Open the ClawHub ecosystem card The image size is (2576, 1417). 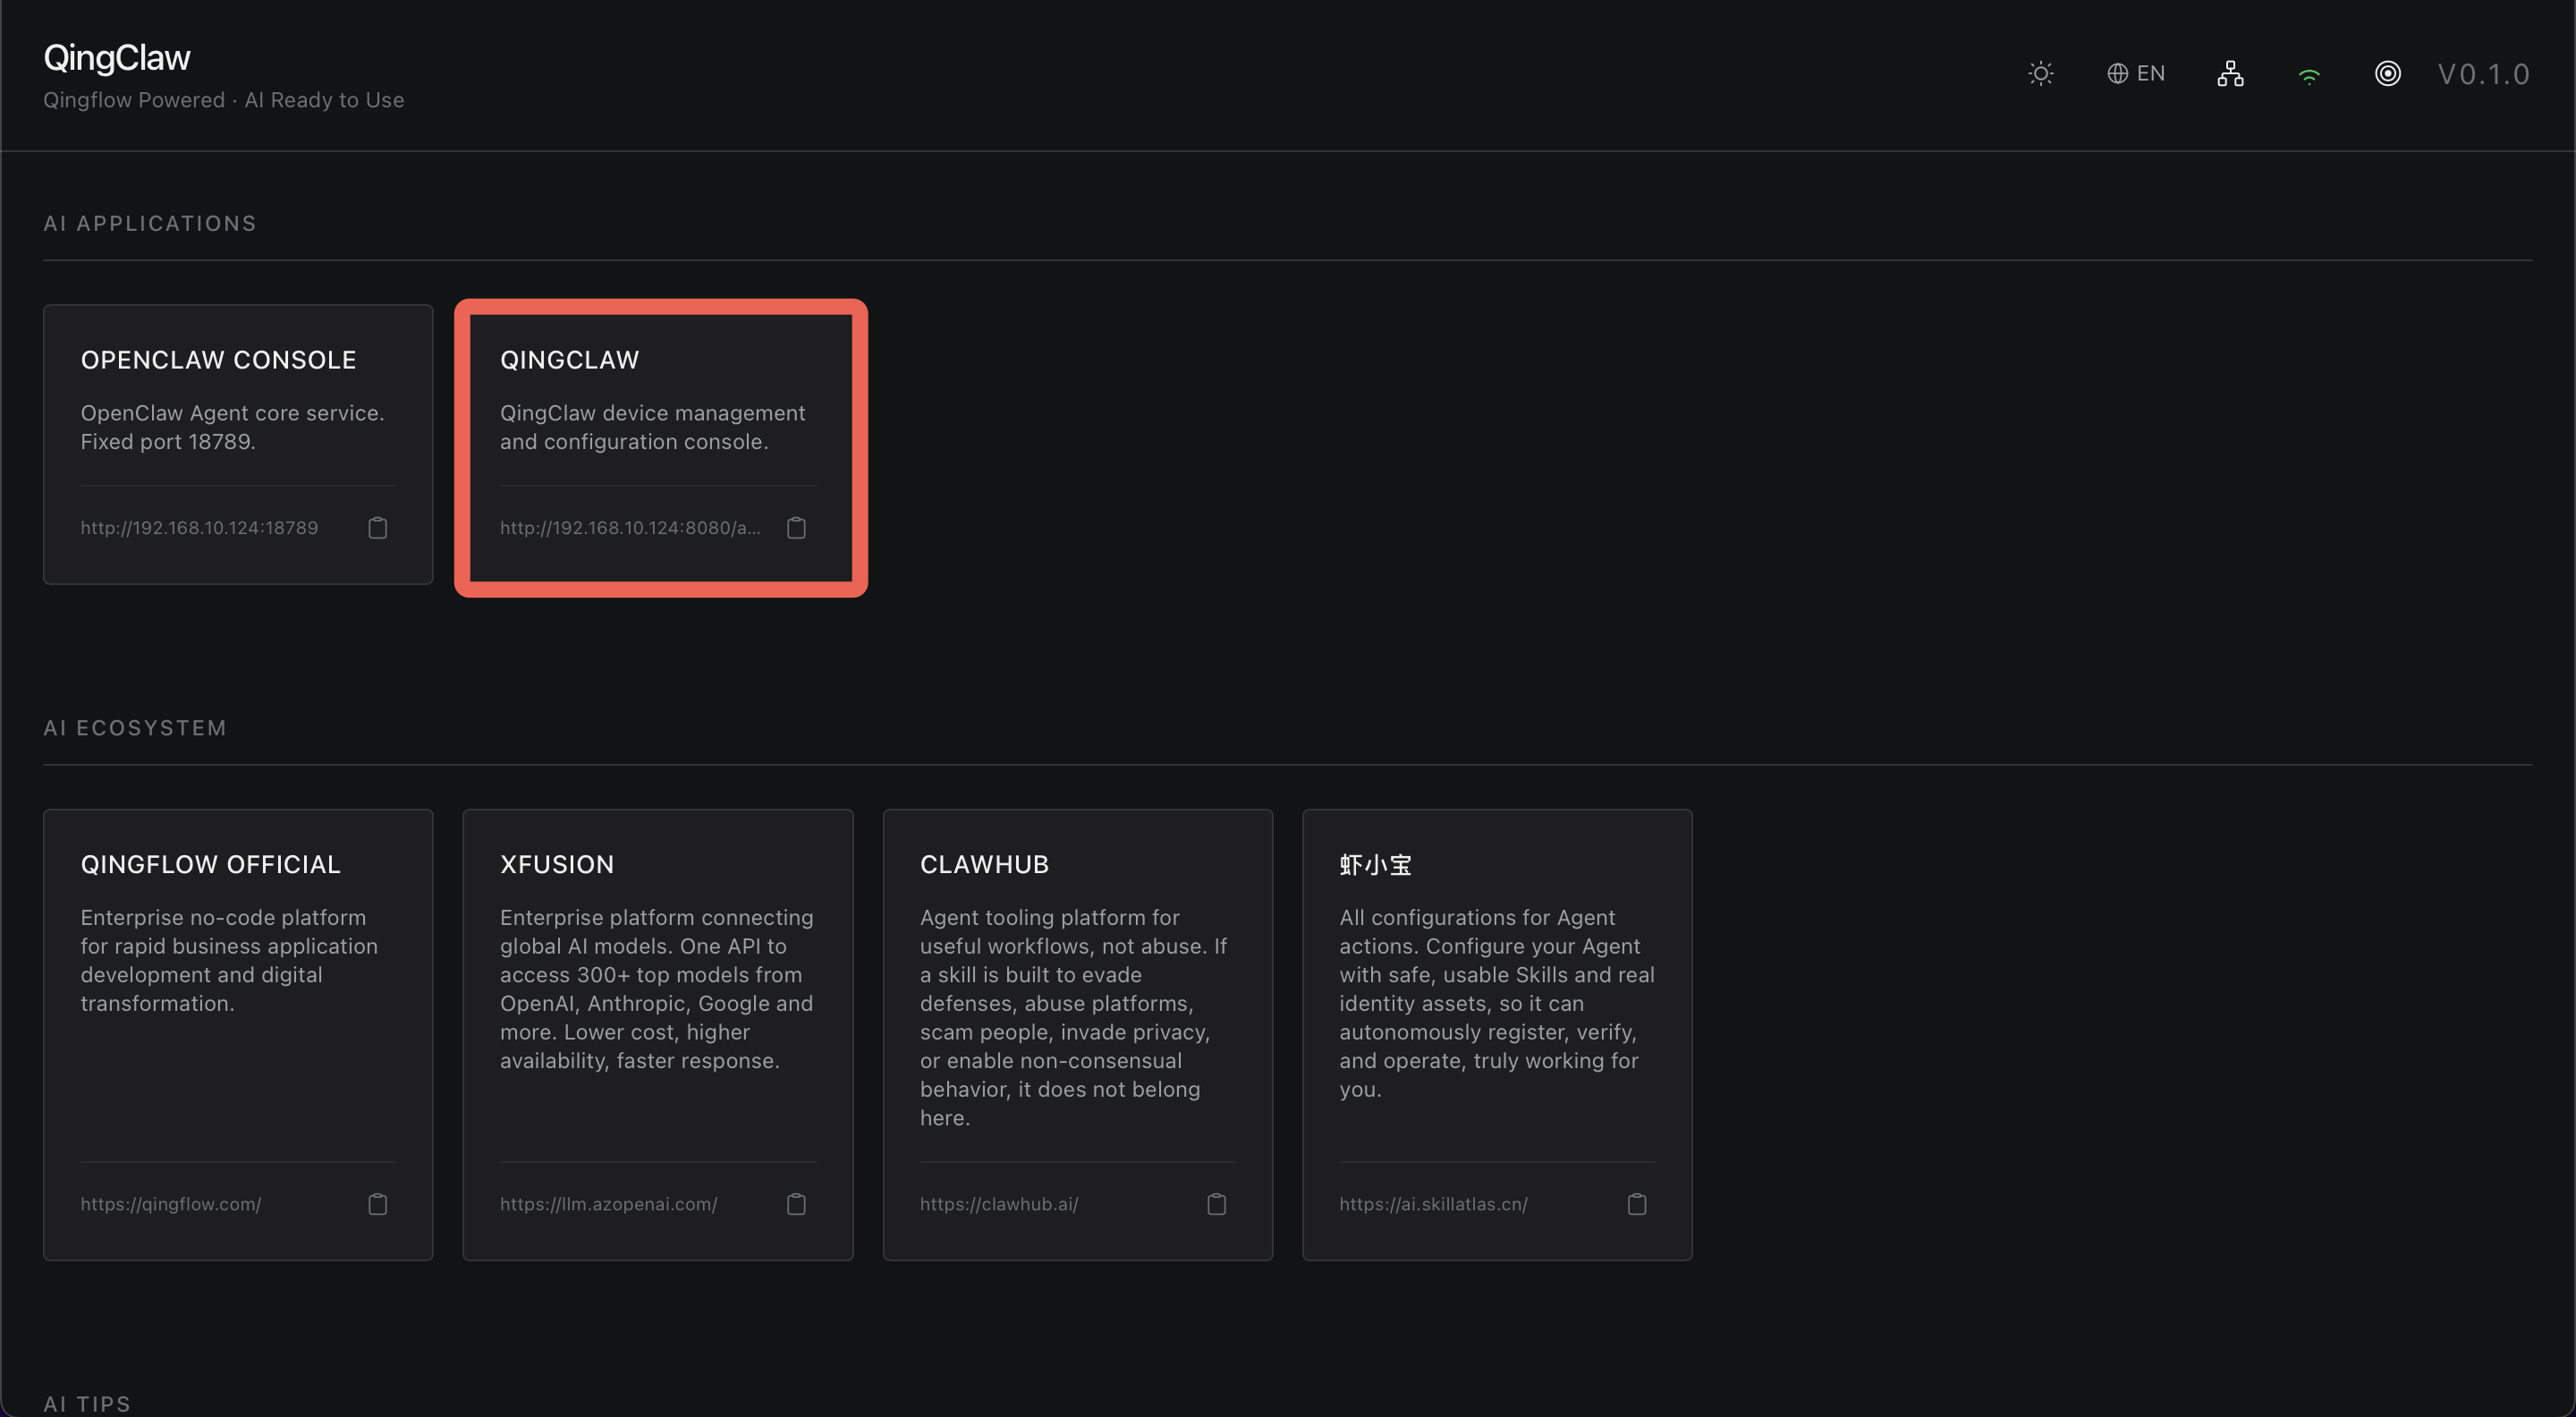point(1078,1034)
